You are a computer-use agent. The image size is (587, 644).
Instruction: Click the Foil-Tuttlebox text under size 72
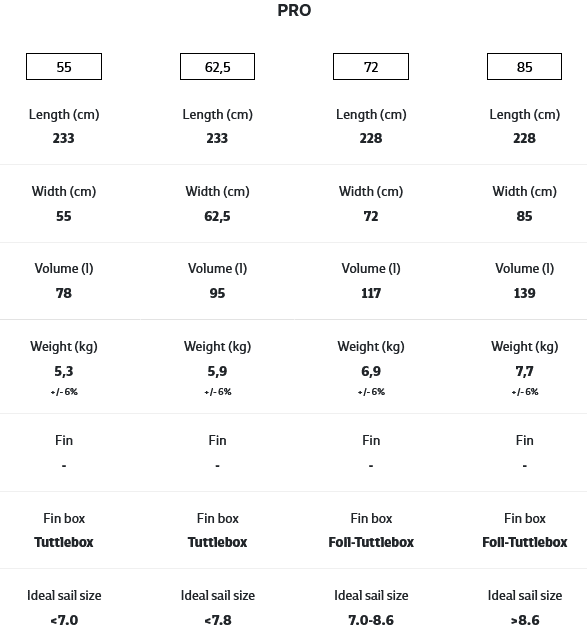371,542
